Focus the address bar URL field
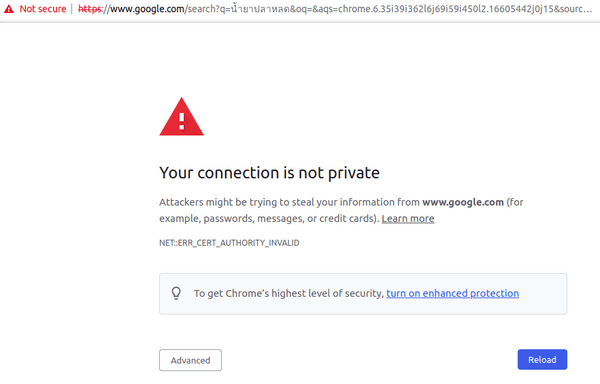Image resolution: width=600 pixels, height=384 pixels. [335, 9]
